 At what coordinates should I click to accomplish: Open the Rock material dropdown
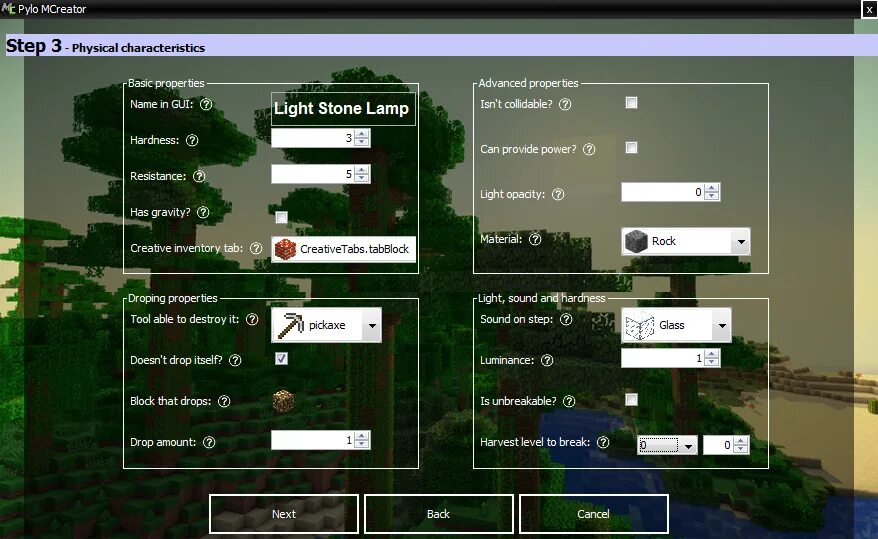tap(685, 241)
